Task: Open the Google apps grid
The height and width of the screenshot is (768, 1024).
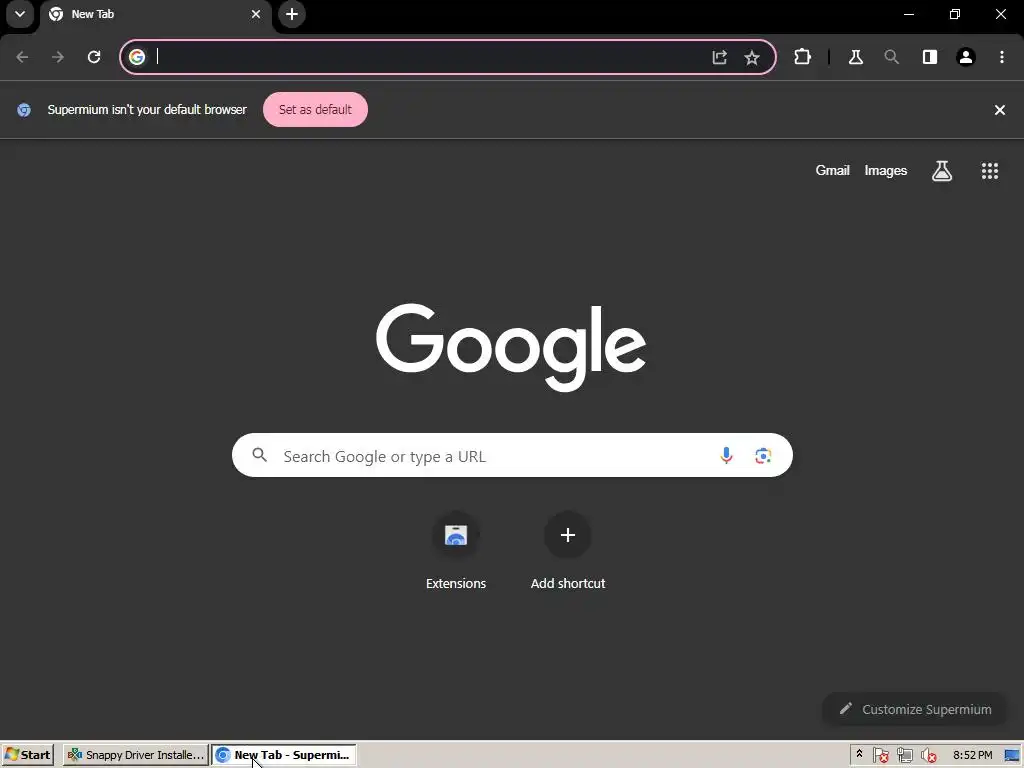Action: [x=989, y=171]
